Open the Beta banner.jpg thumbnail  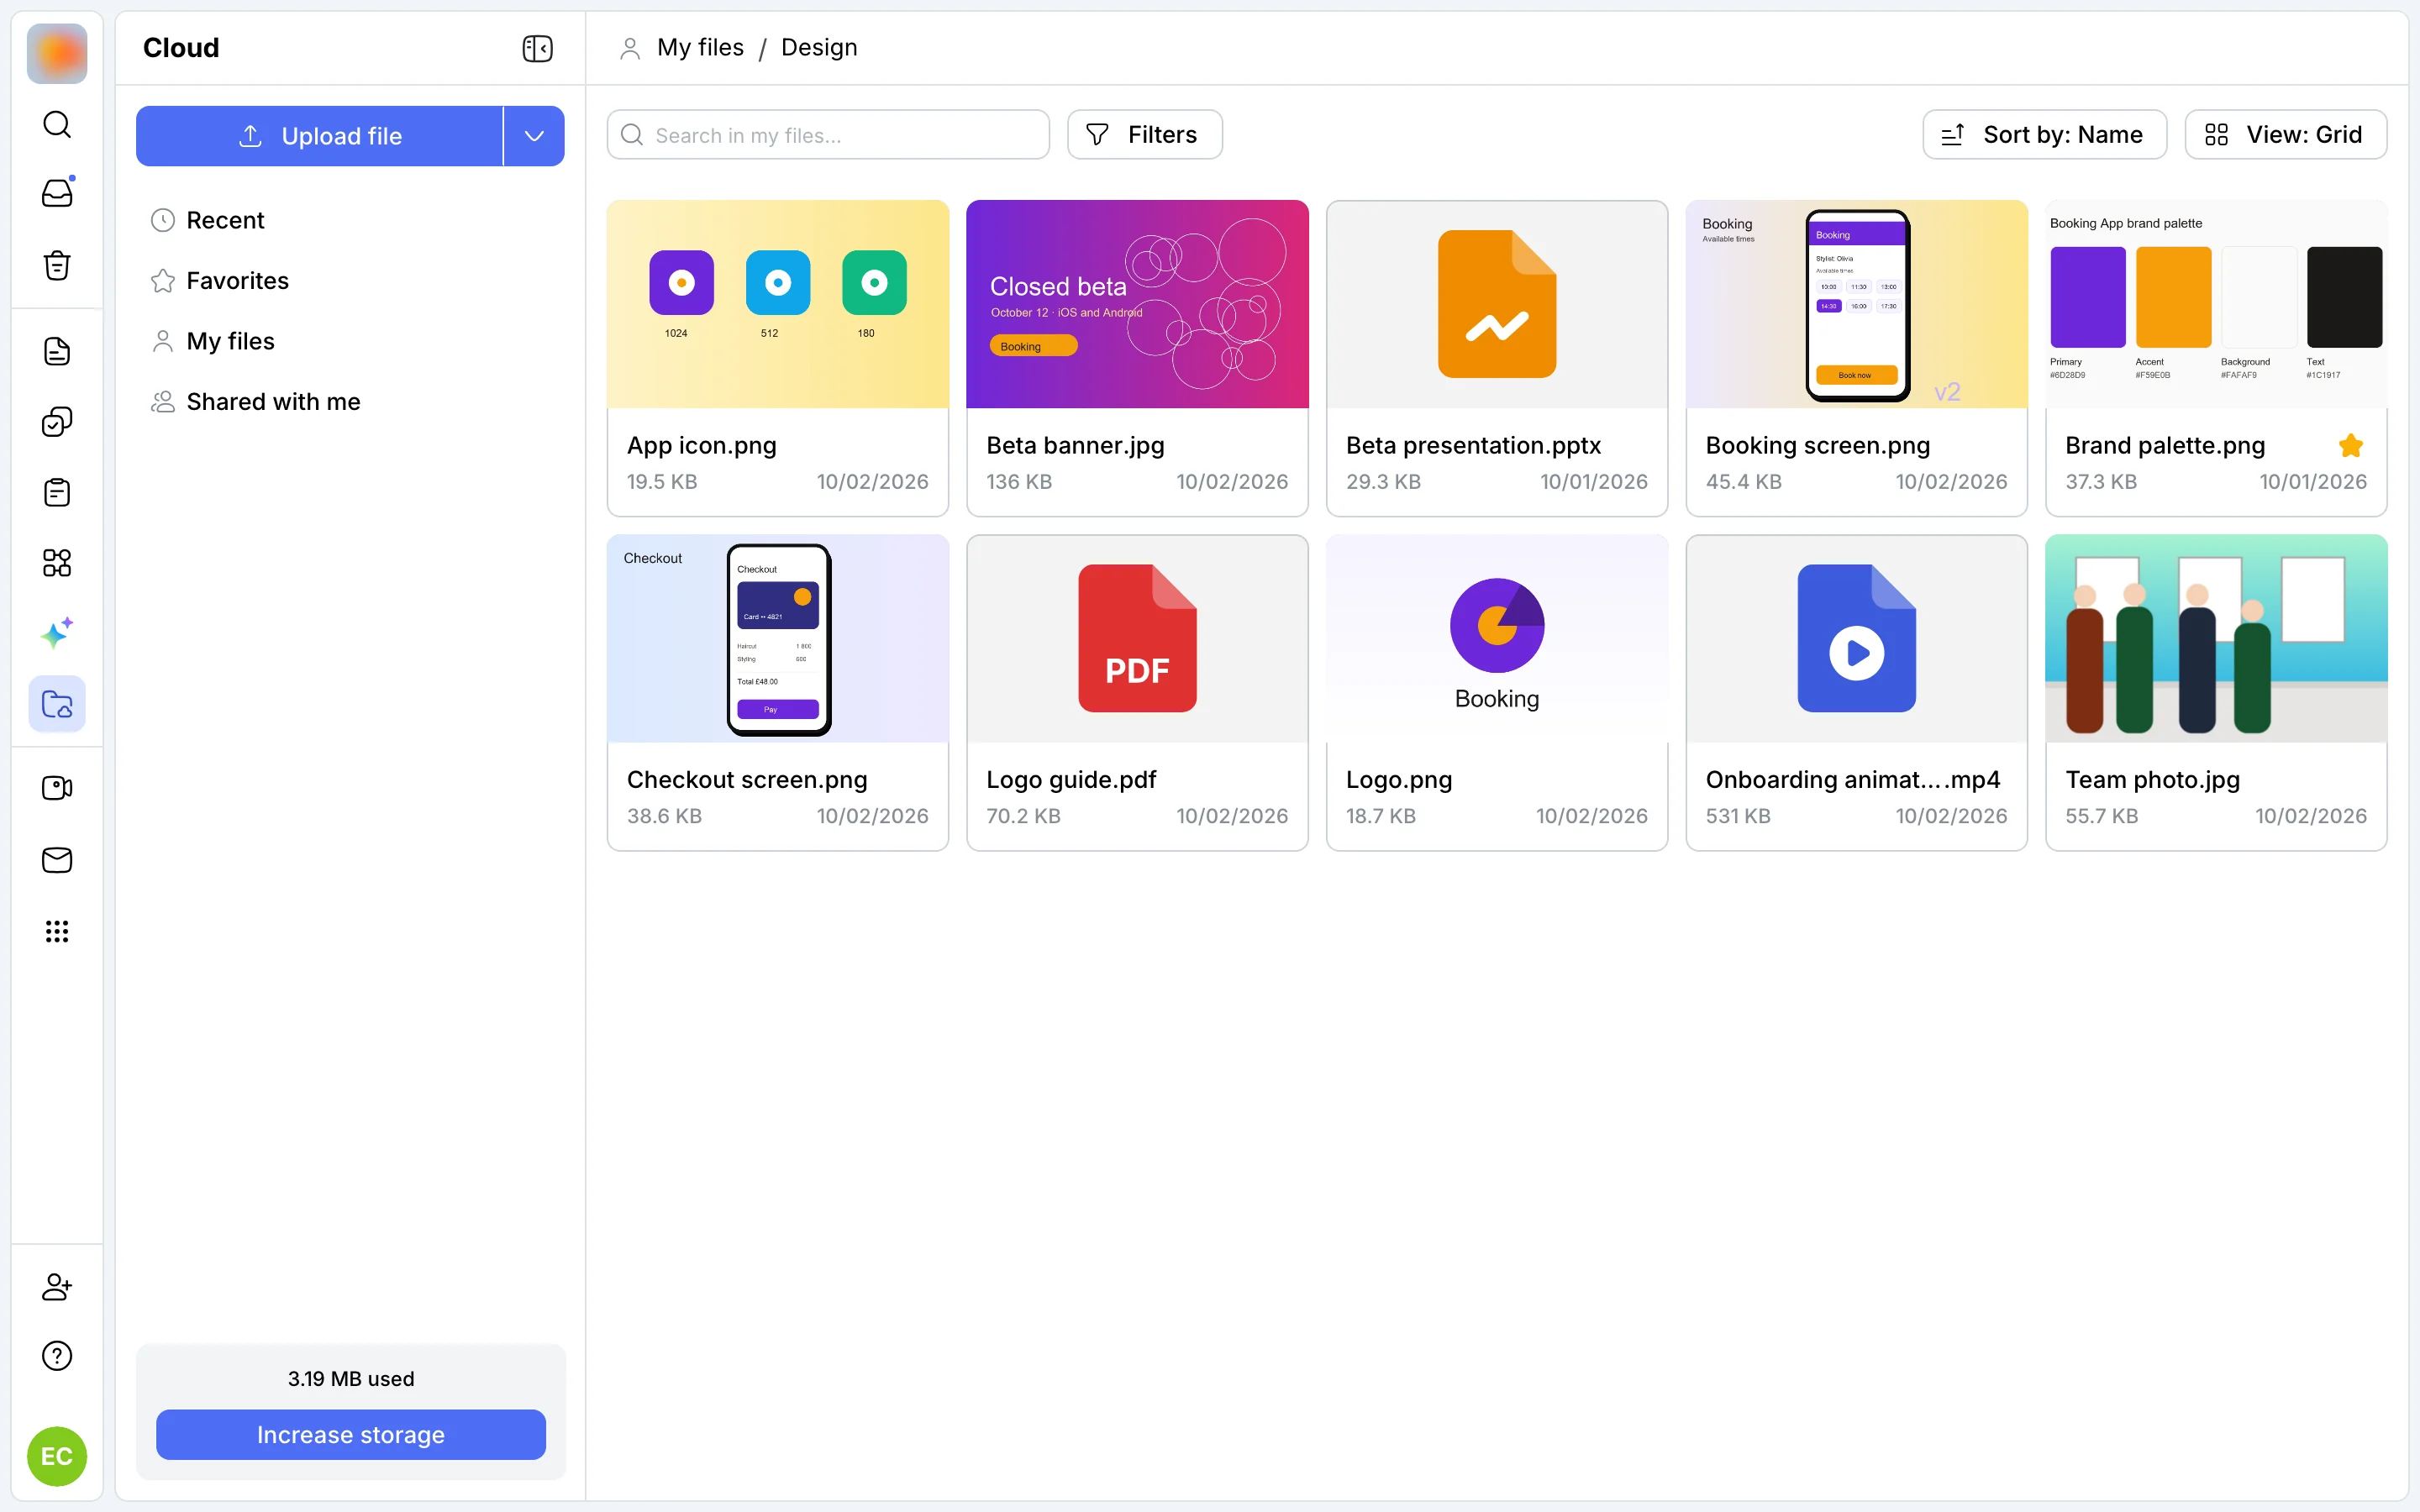1137,304
